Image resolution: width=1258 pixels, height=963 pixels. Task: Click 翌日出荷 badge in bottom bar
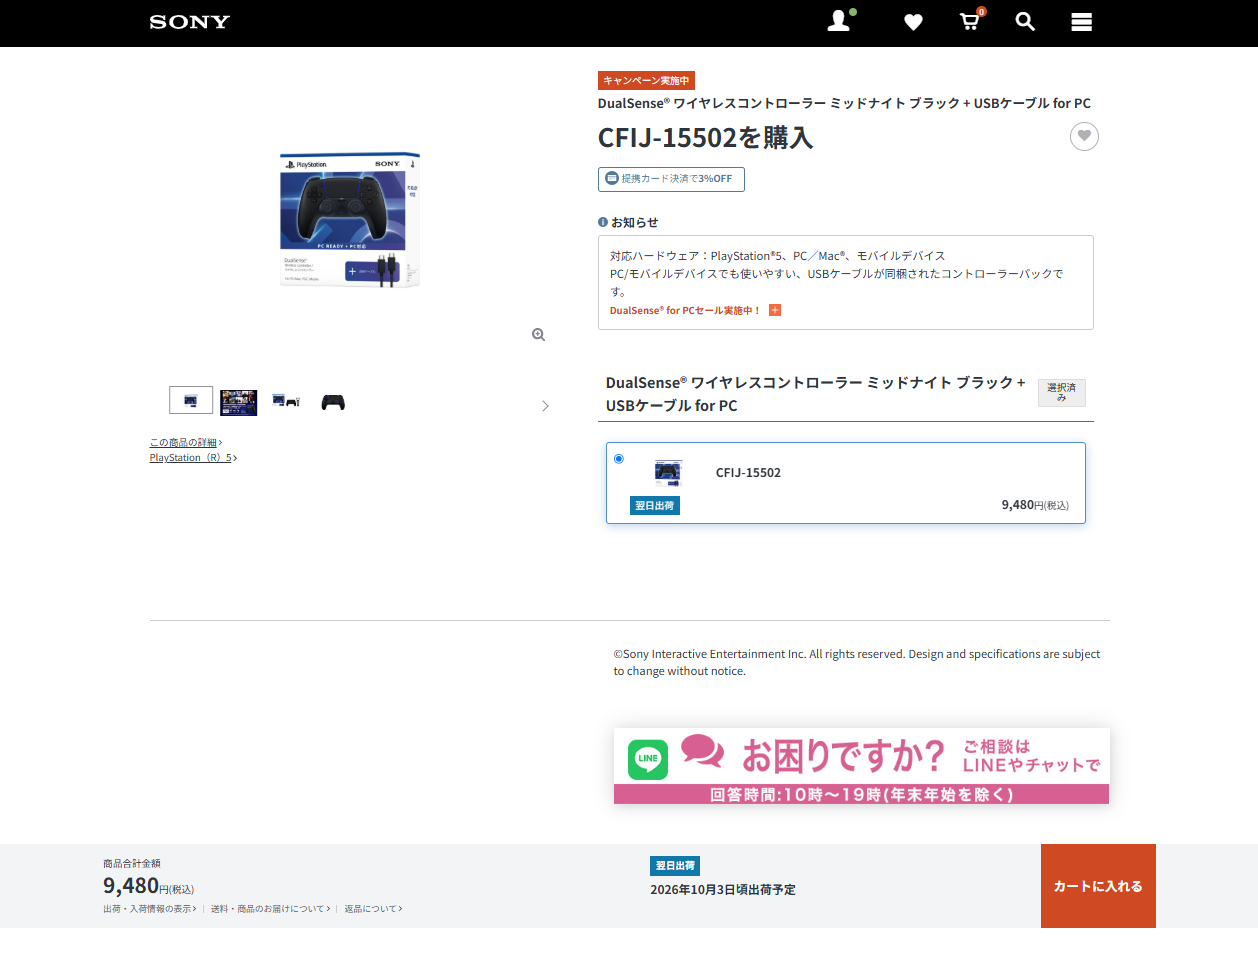(675, 866)
